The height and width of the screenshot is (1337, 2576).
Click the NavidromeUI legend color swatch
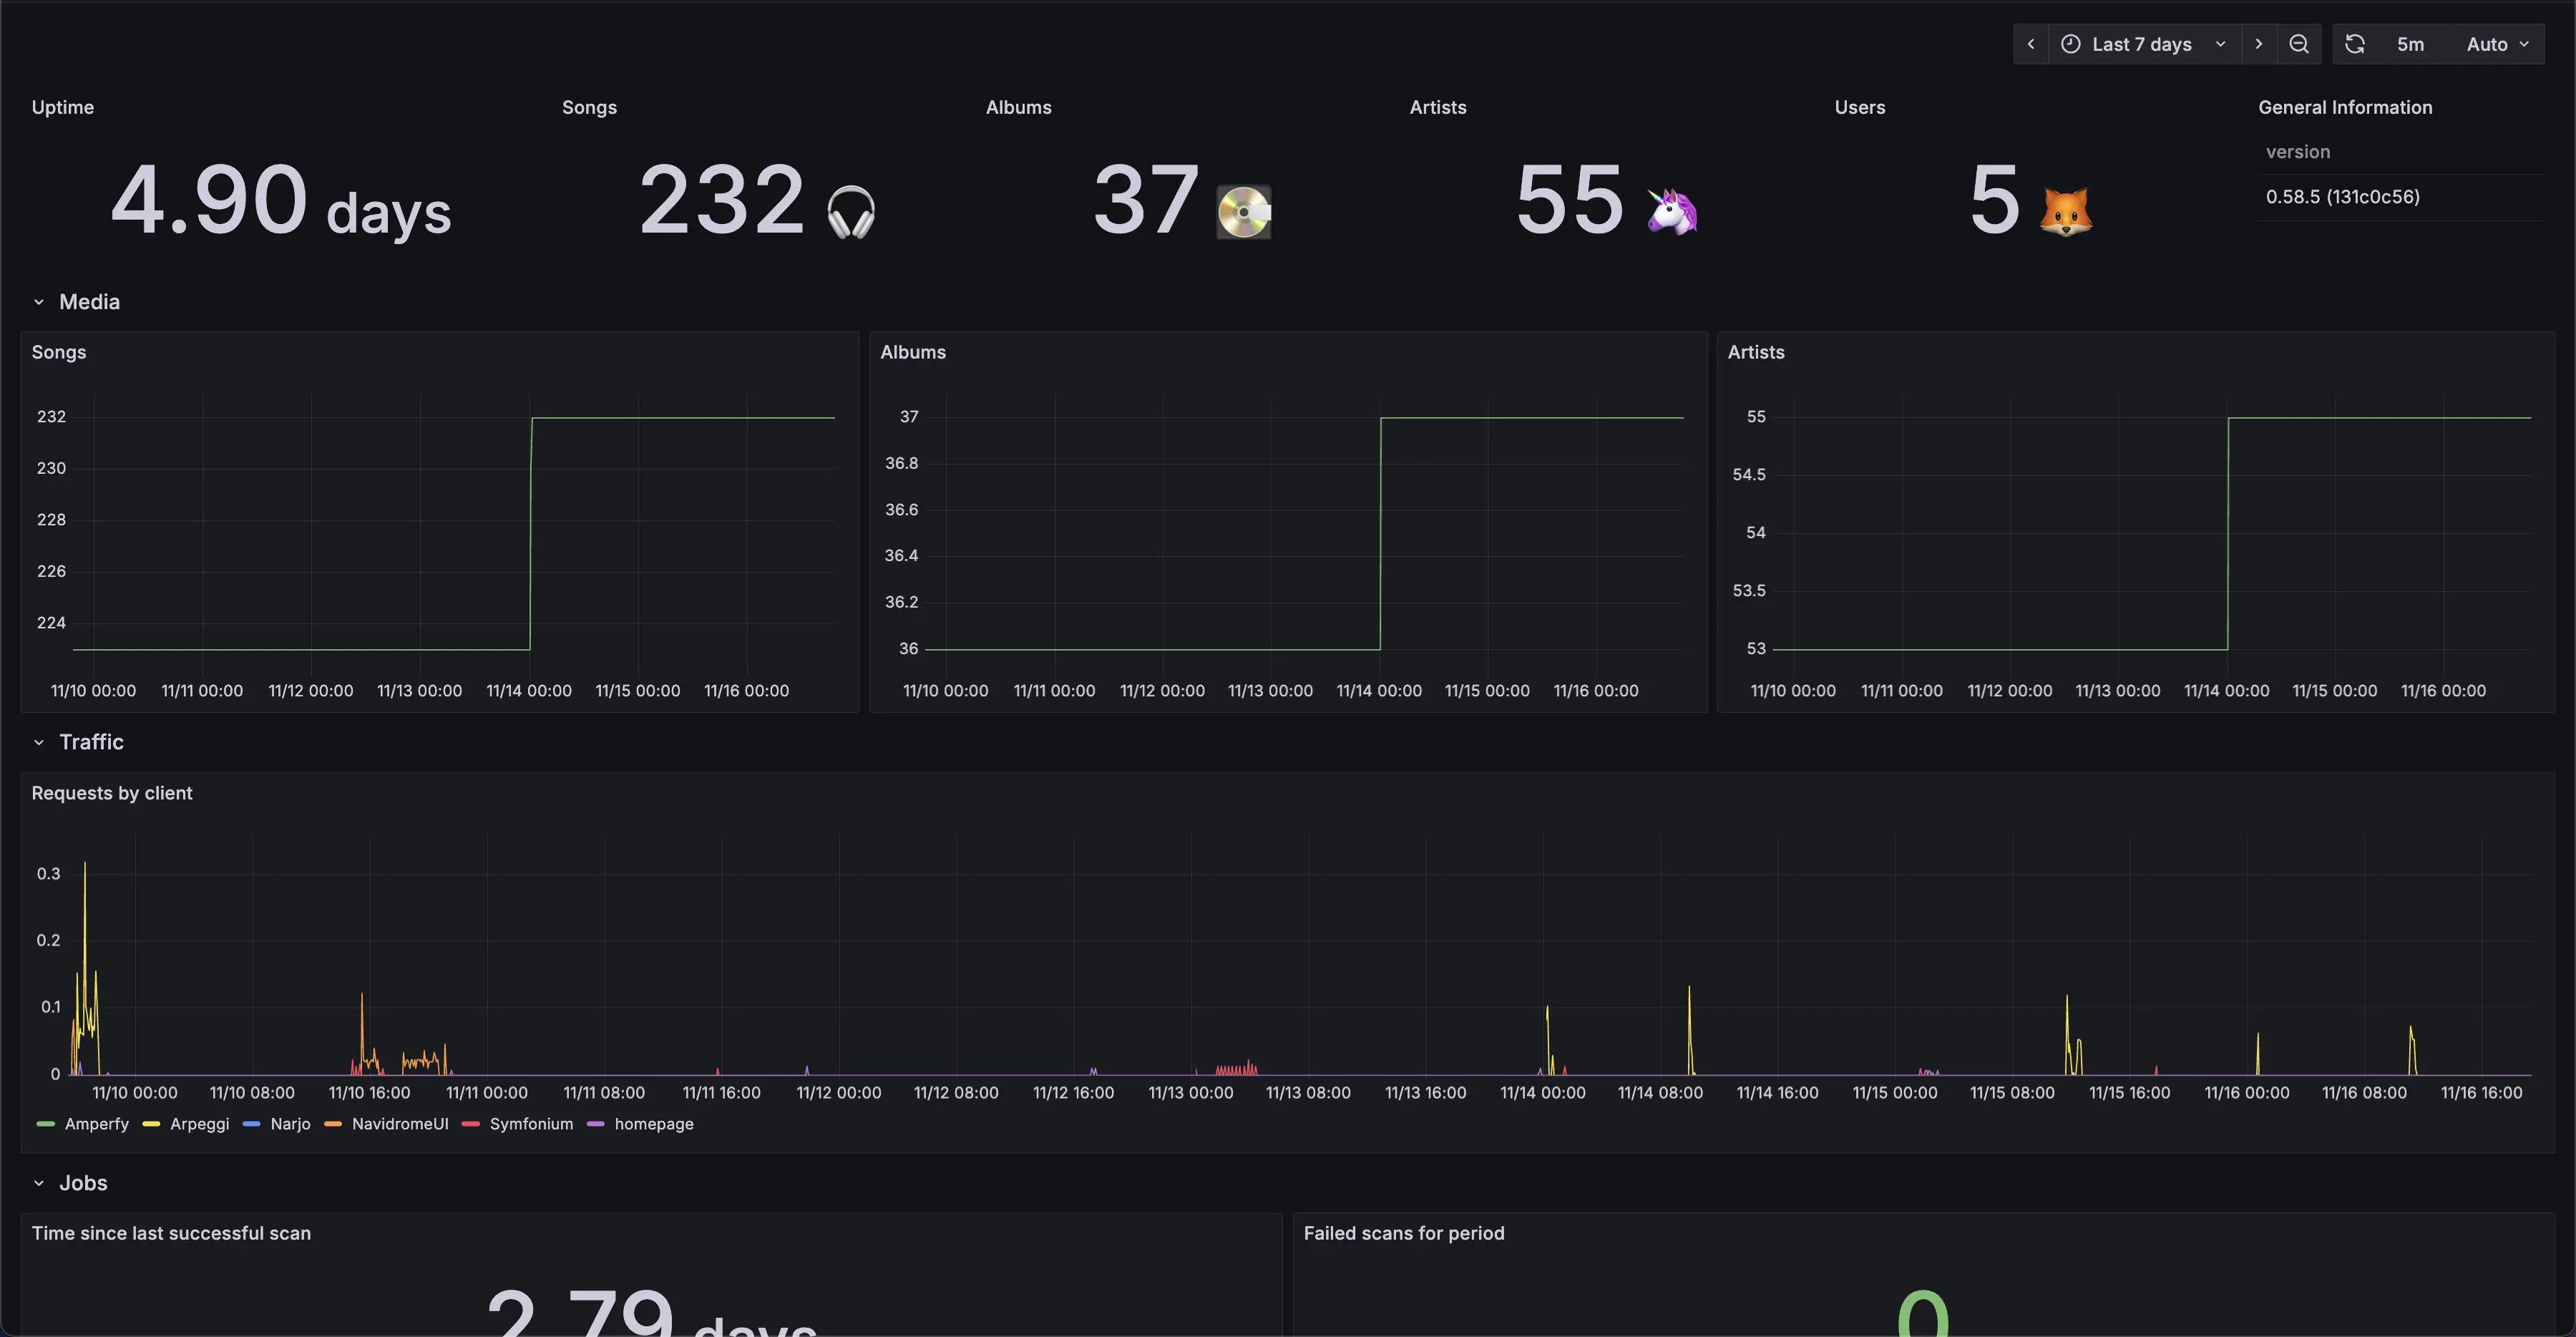[x=333, y=1124]
